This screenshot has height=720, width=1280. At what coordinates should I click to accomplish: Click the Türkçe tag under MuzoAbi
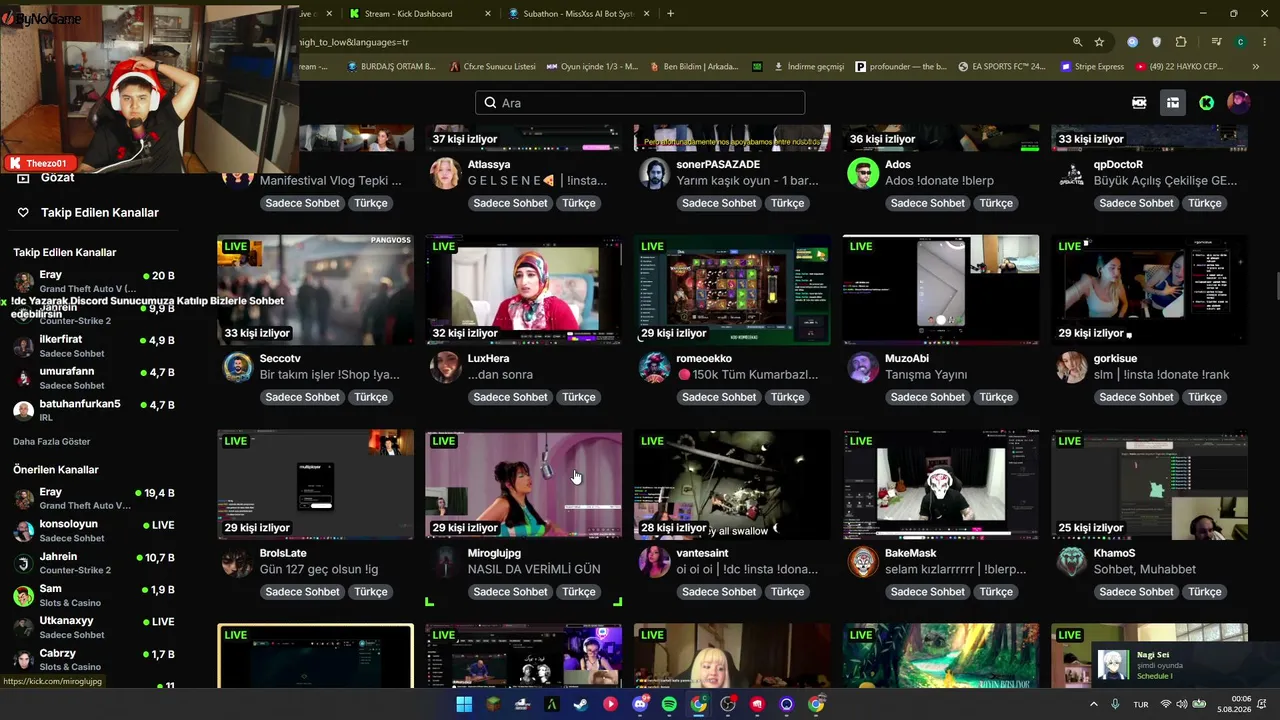click(x=996, y=397)
